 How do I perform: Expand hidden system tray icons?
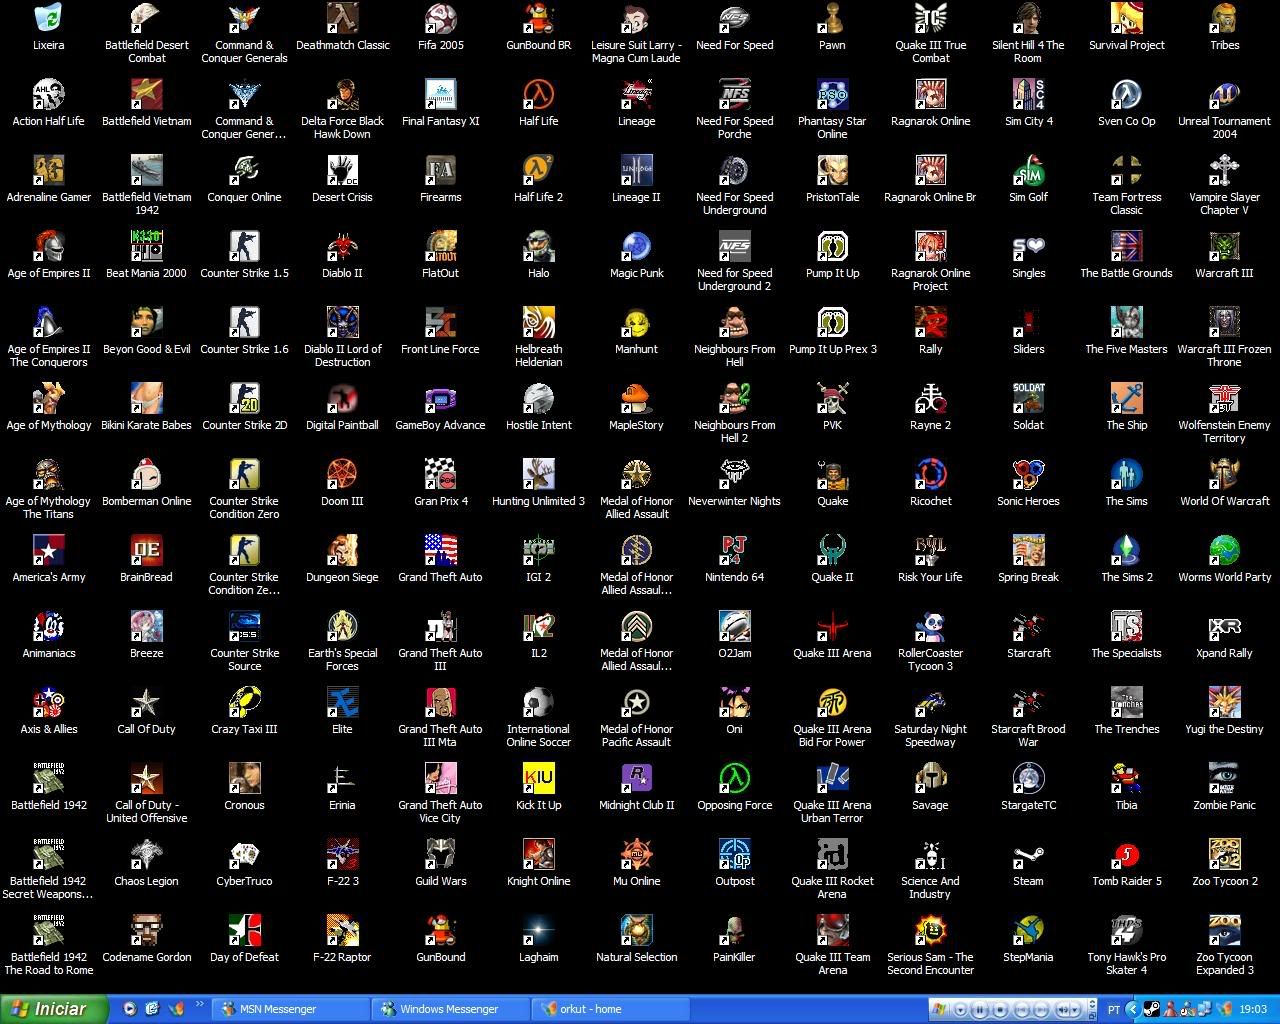(1132, 1010)
